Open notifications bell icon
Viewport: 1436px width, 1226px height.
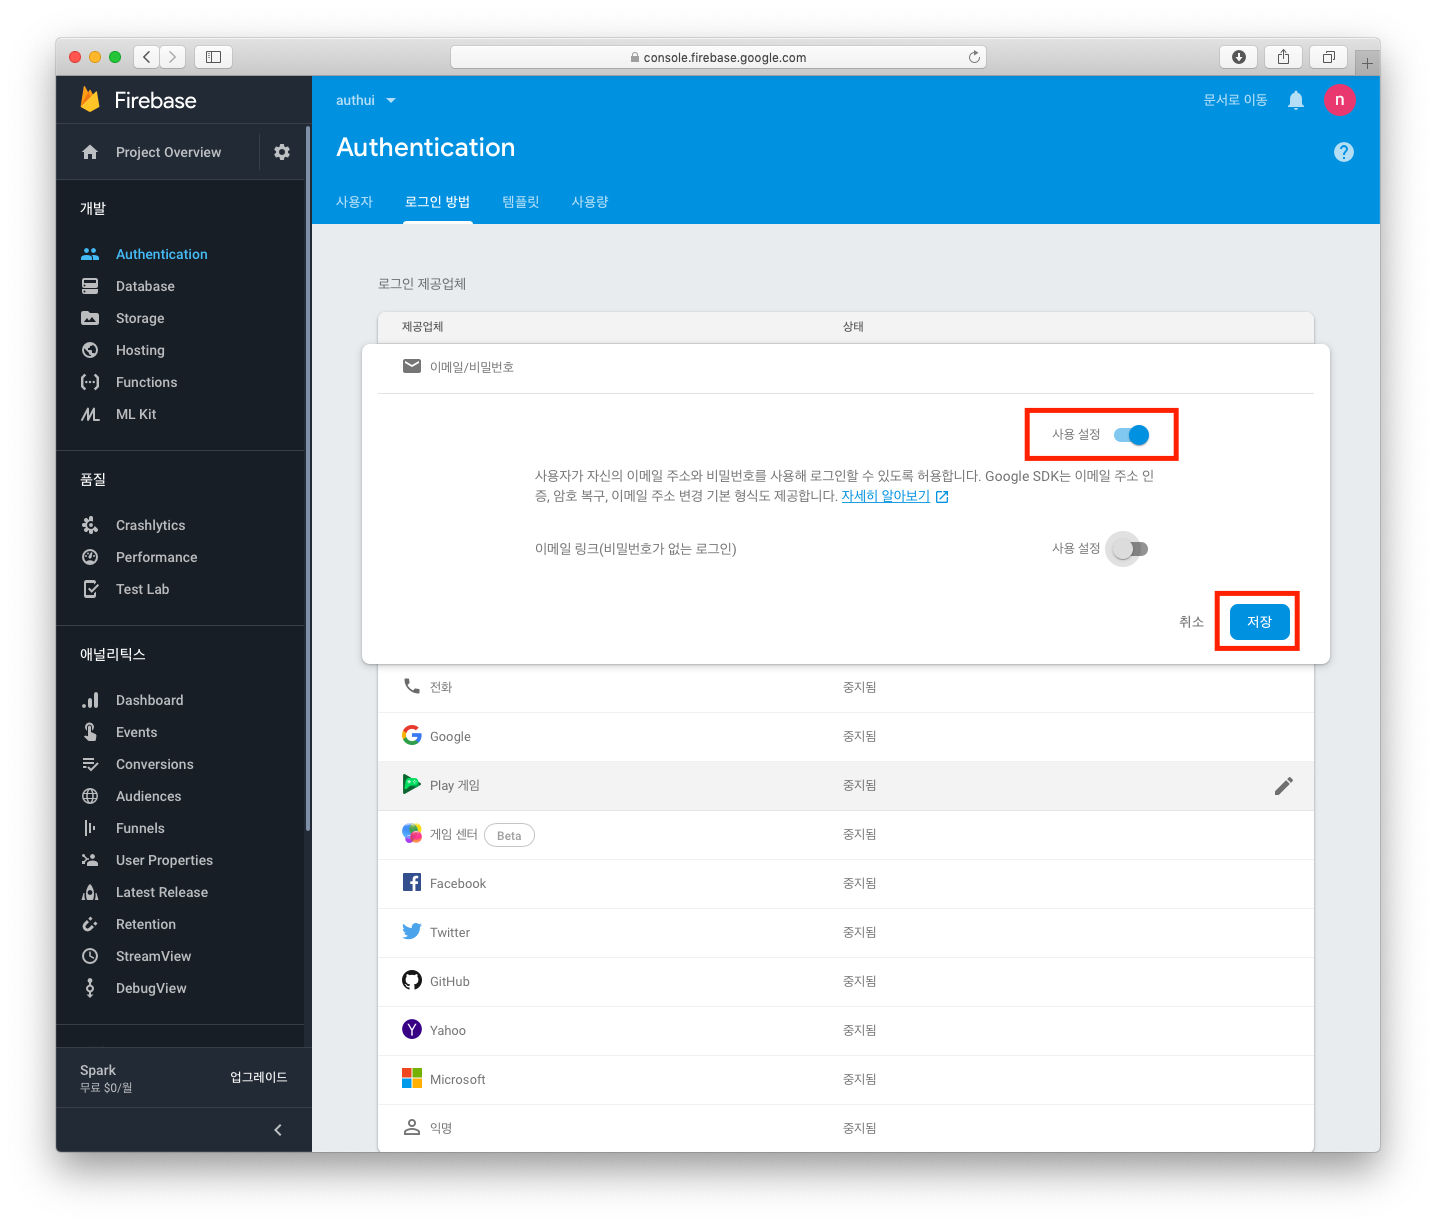click(1296, 100)
